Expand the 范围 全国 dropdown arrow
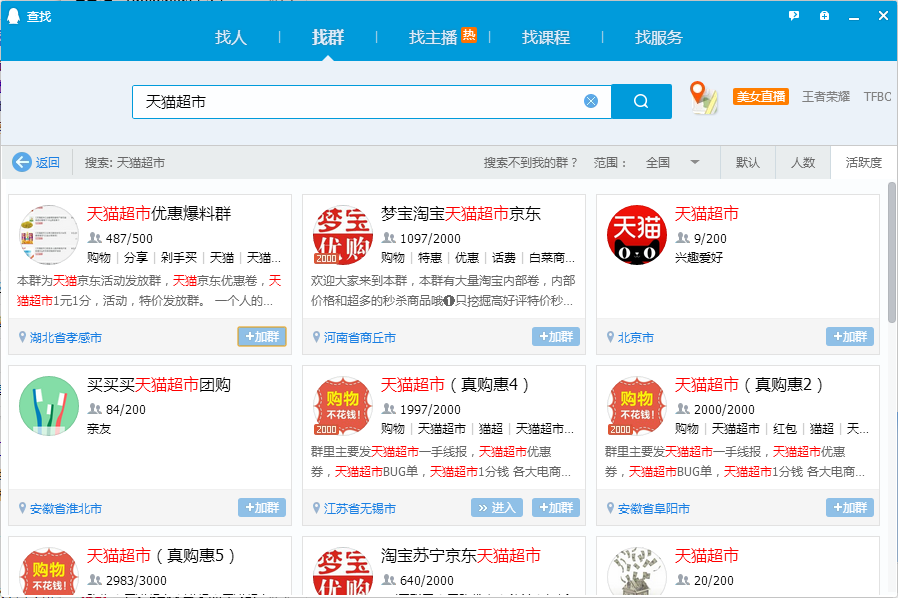The height and width of the screenshot is (598, 898). pyautogui.click(x=695, y=162)
